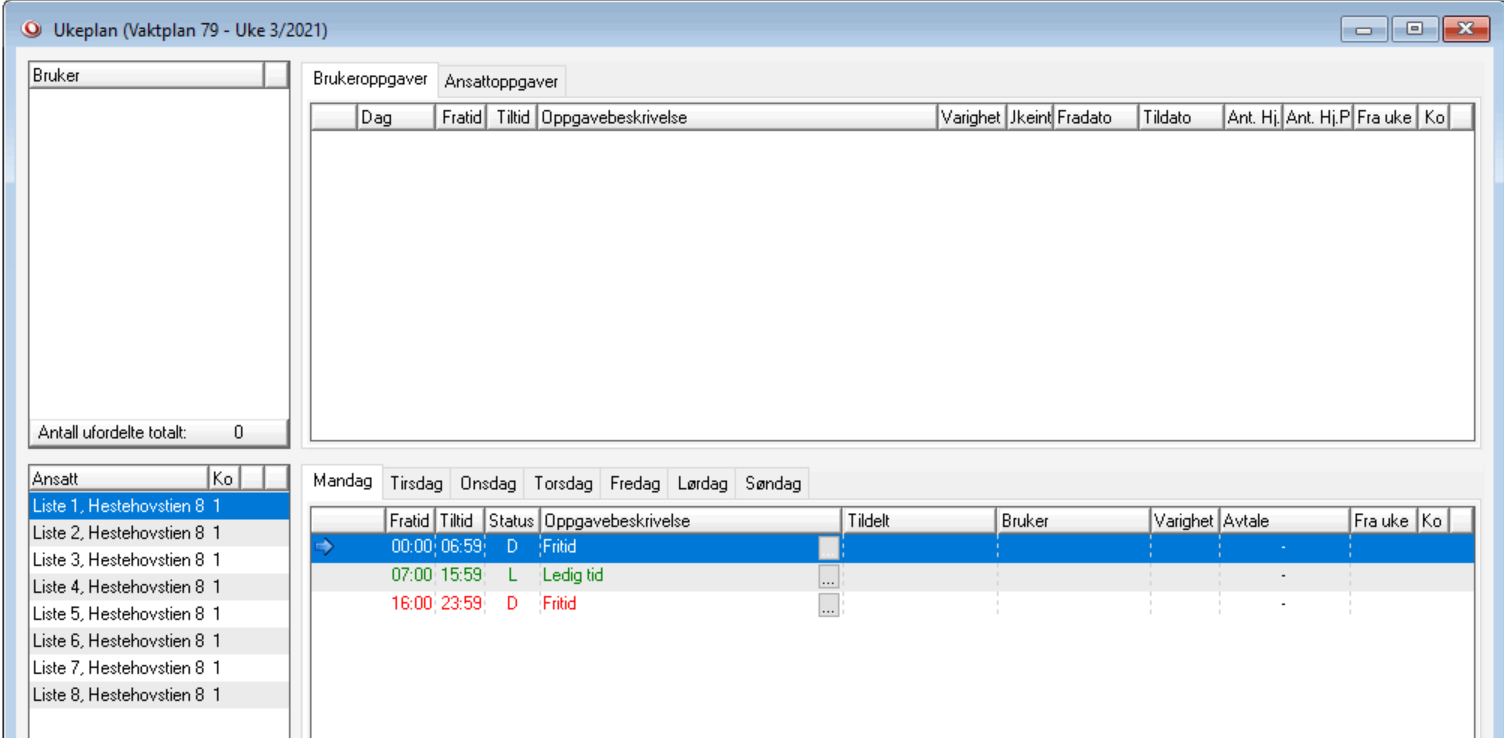Minimize the Ukeplan window
Viewport: 1504px width, 738px height.
point(1364,29)
